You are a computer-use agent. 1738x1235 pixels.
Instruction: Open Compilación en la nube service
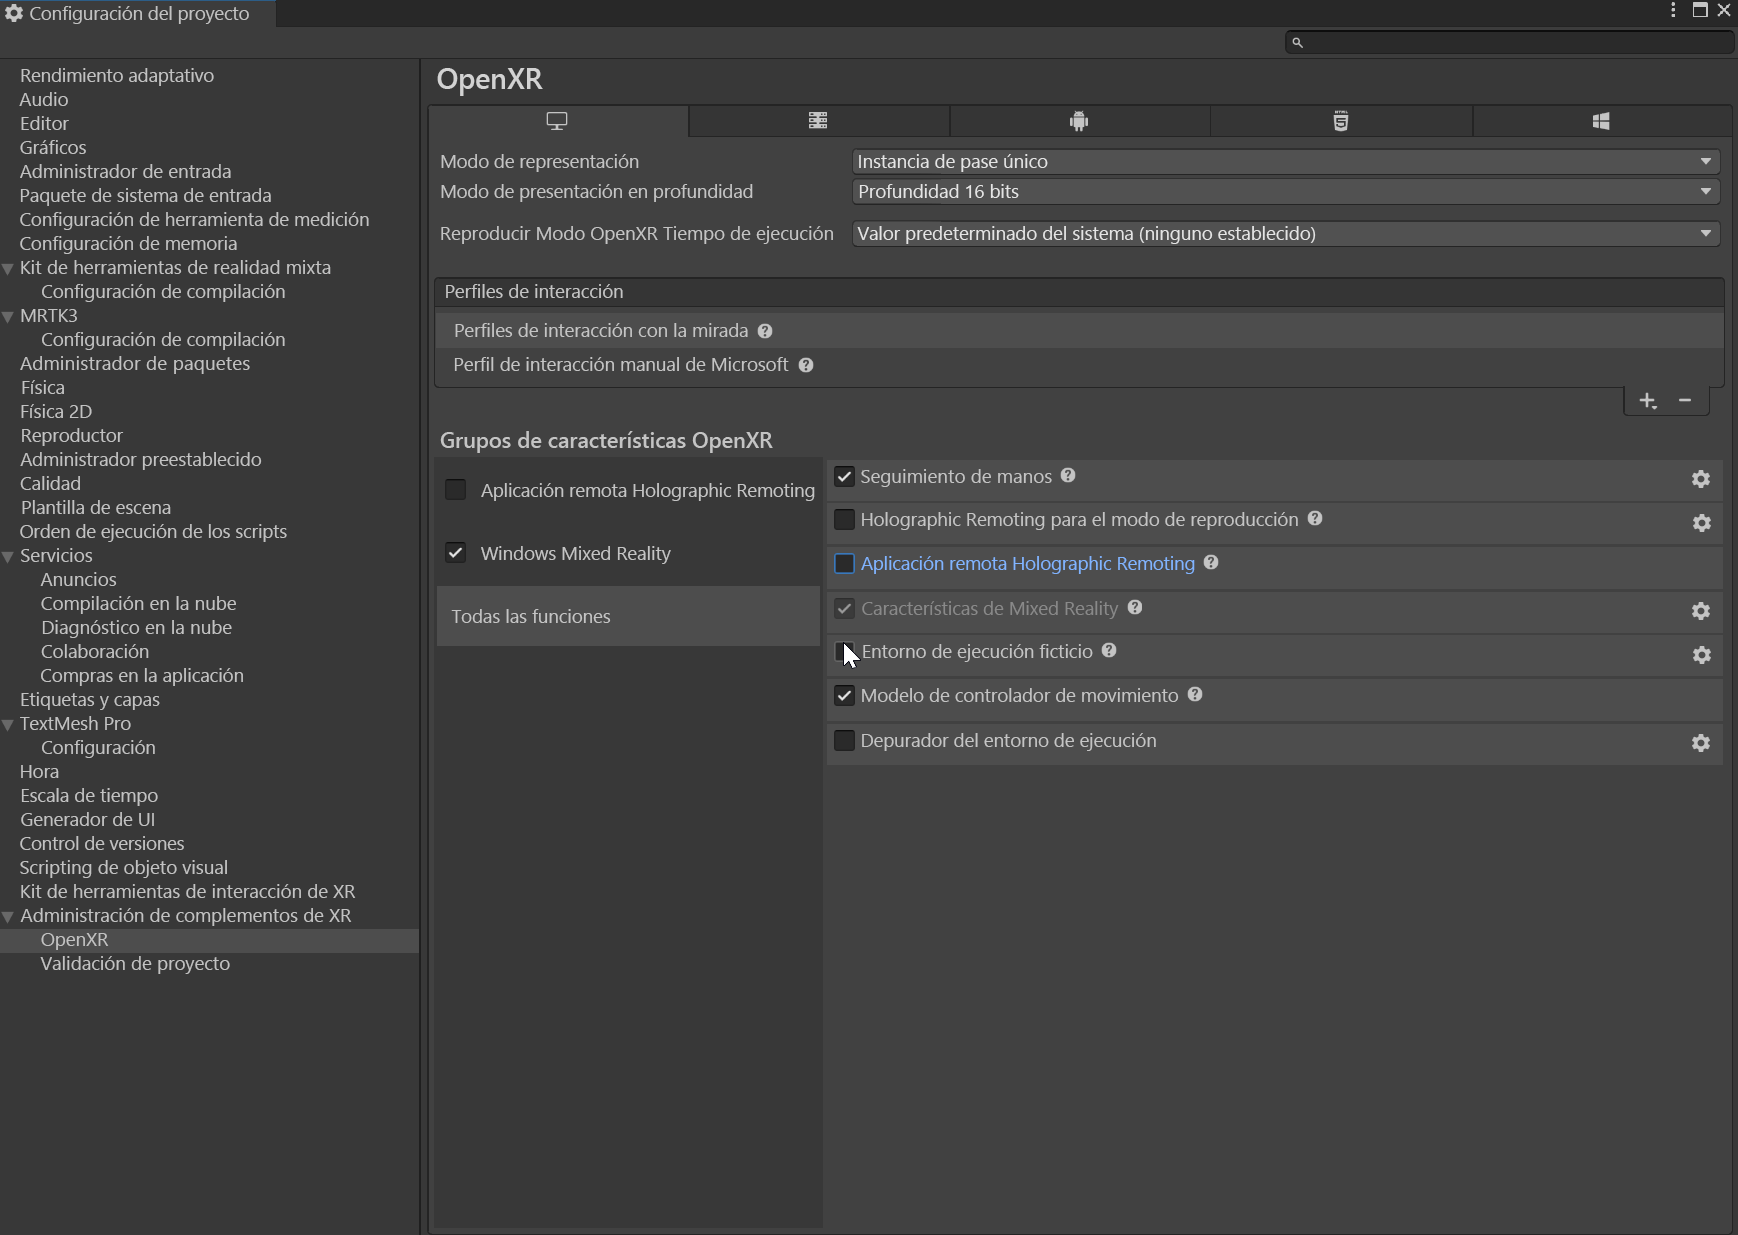pyautogui.click(x=138, y=603)
